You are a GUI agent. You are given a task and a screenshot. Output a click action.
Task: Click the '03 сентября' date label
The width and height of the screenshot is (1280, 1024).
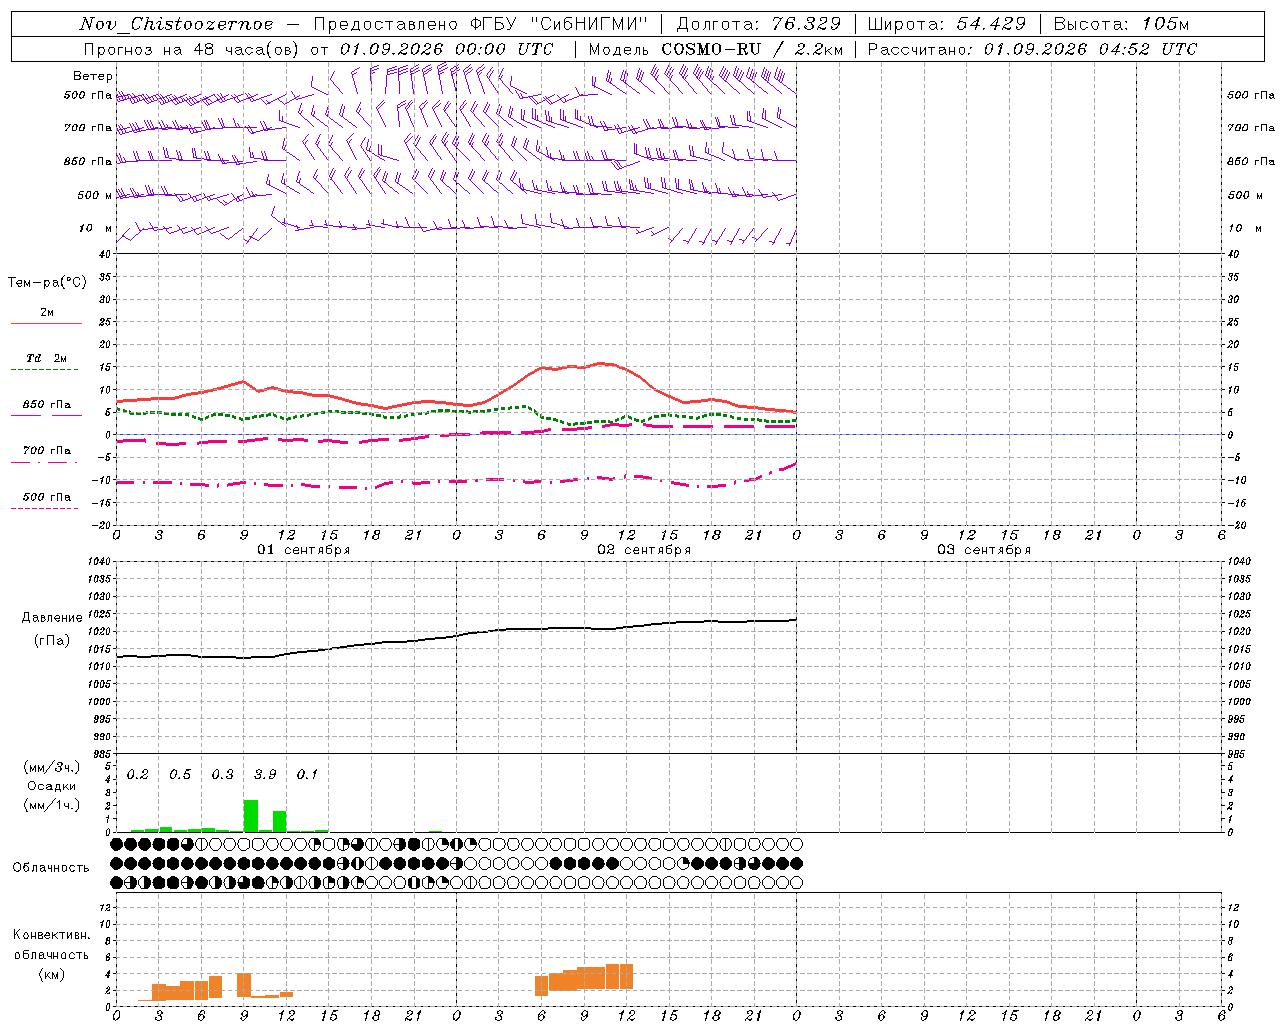click(984, 550)
